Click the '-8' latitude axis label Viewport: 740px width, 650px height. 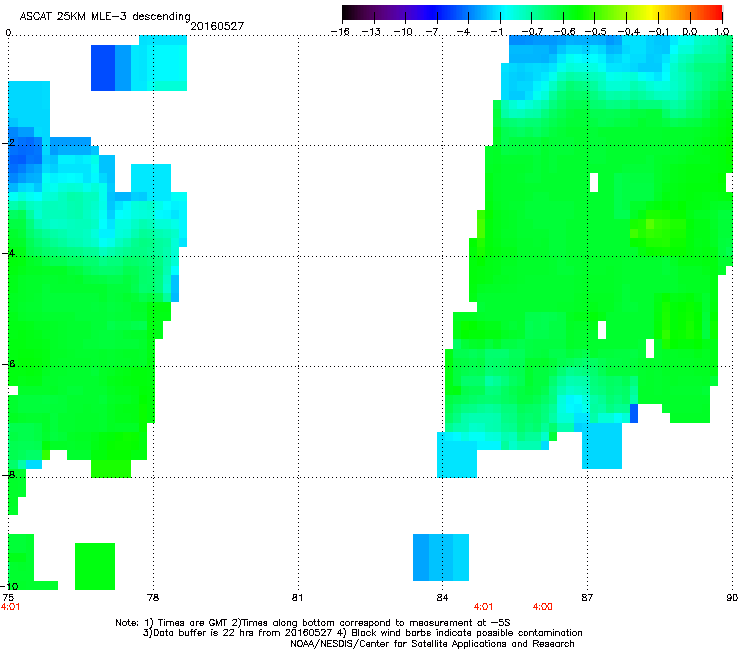click(7, 475)
